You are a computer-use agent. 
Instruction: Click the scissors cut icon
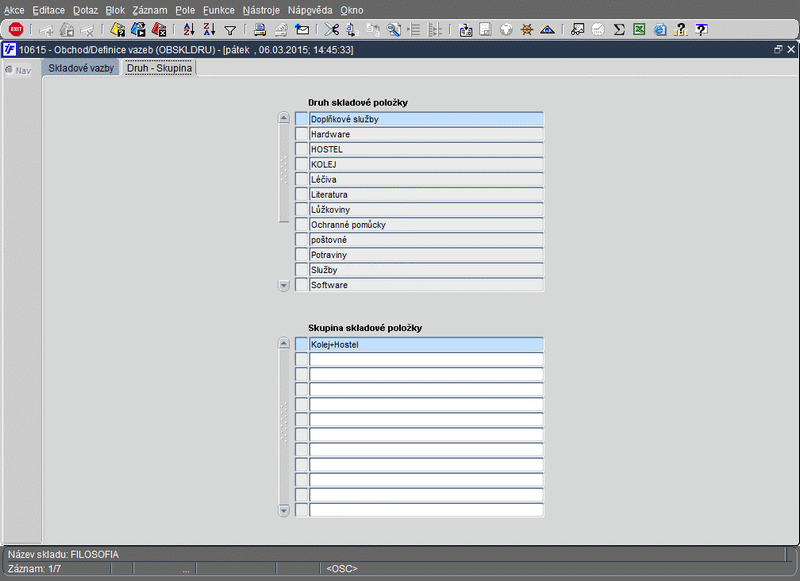tap(331, 30)
